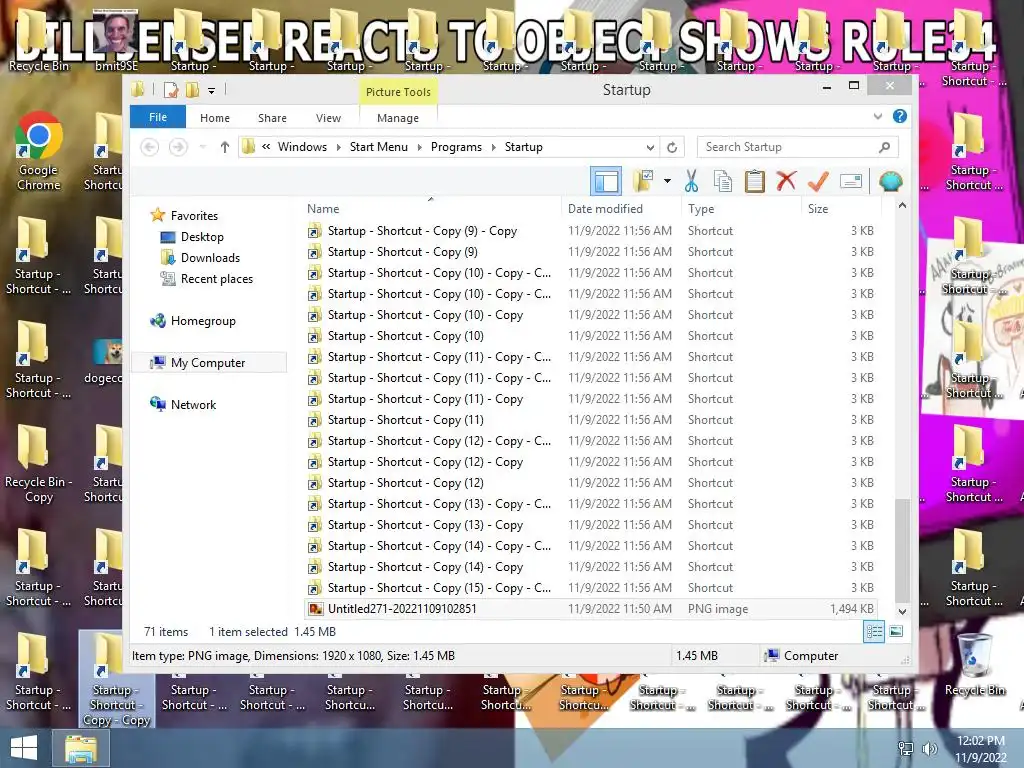Open the blue Help question mark
This screenshot has height=768, width=1024.
[x=900, y=116]
